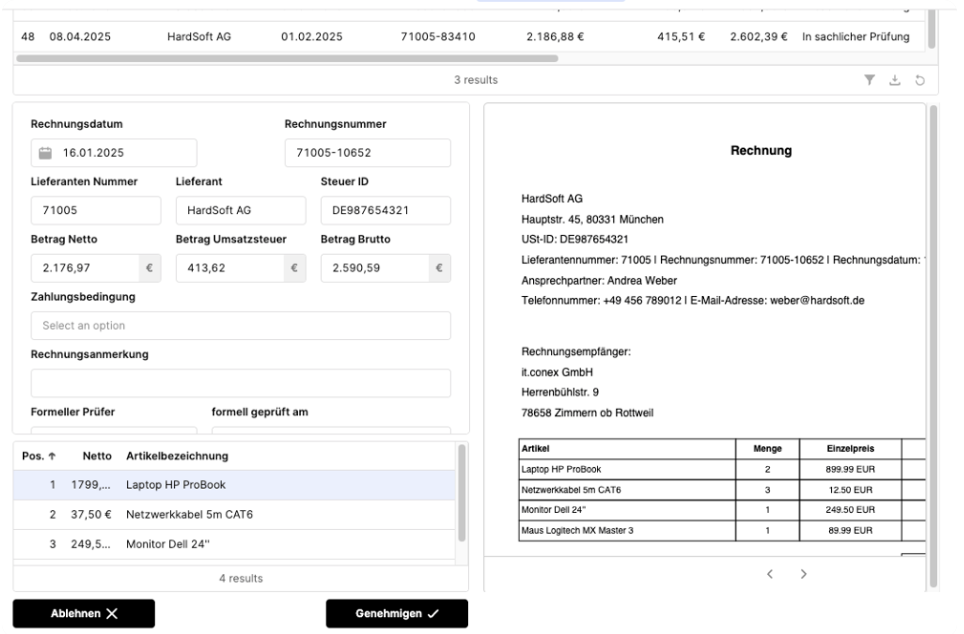
Task: Click the Euro symbol beside Betrag Netto
Action: point(147,268)
